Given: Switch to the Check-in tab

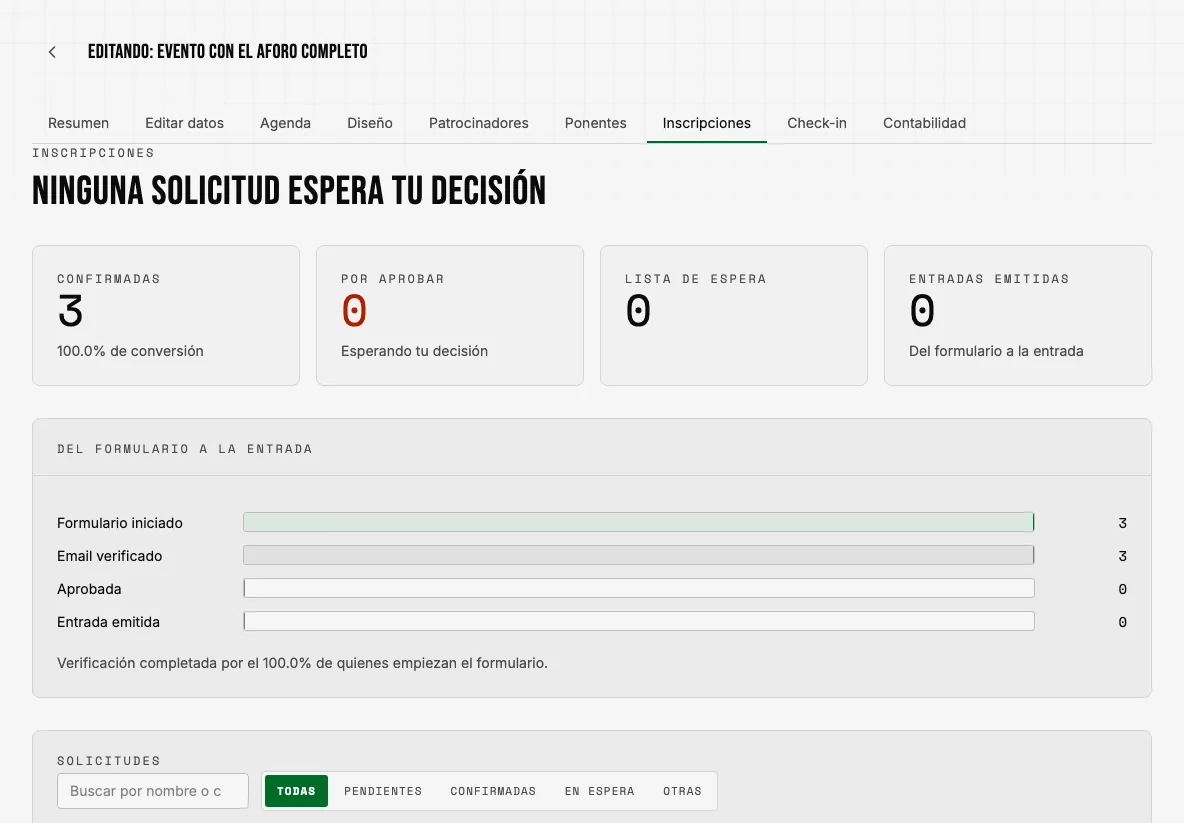Looking at the screenshot, I should 817,123.
